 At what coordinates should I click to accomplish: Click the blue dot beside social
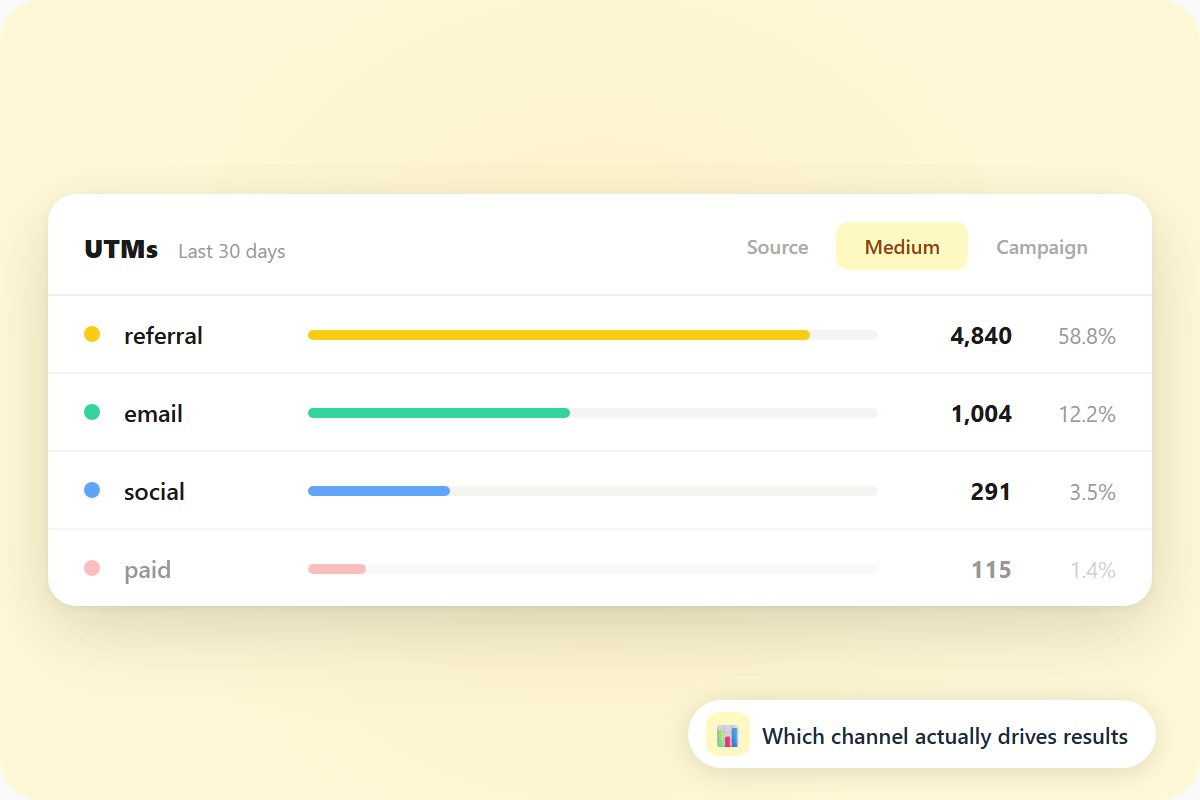point(92,491)
